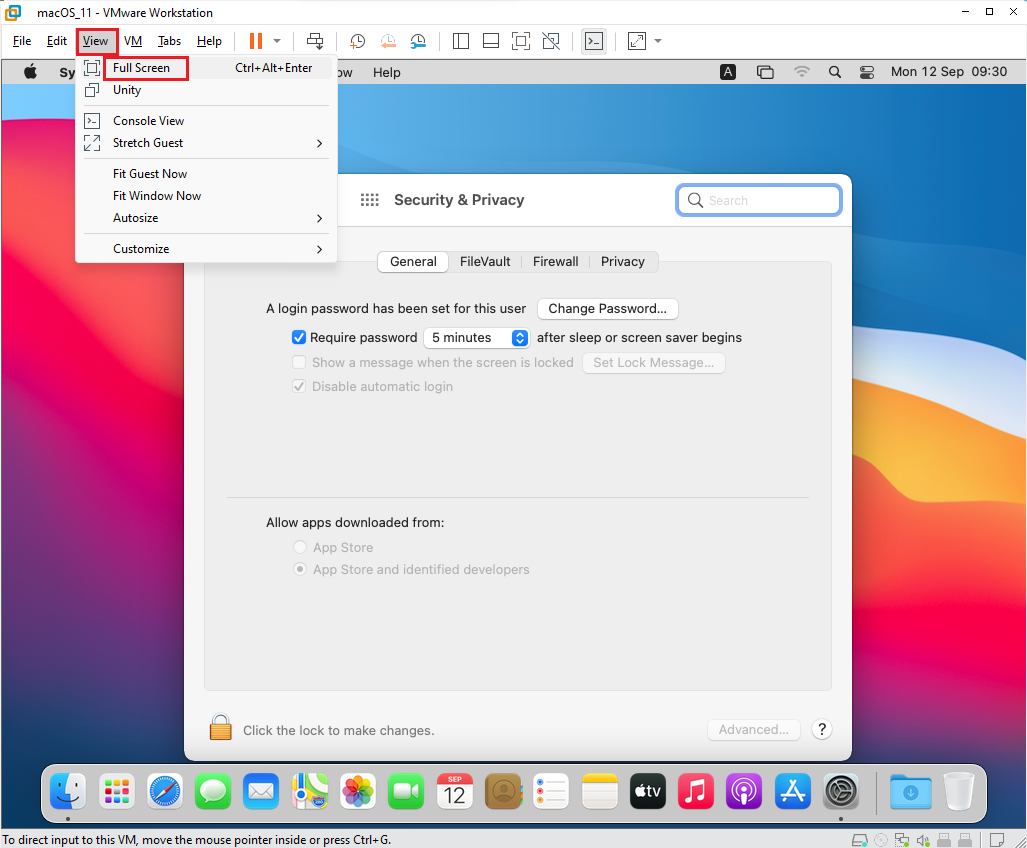This screenshot has width=1027, height=848.
Task: Open the App Store Dock icon
Action: click(793, 792)
